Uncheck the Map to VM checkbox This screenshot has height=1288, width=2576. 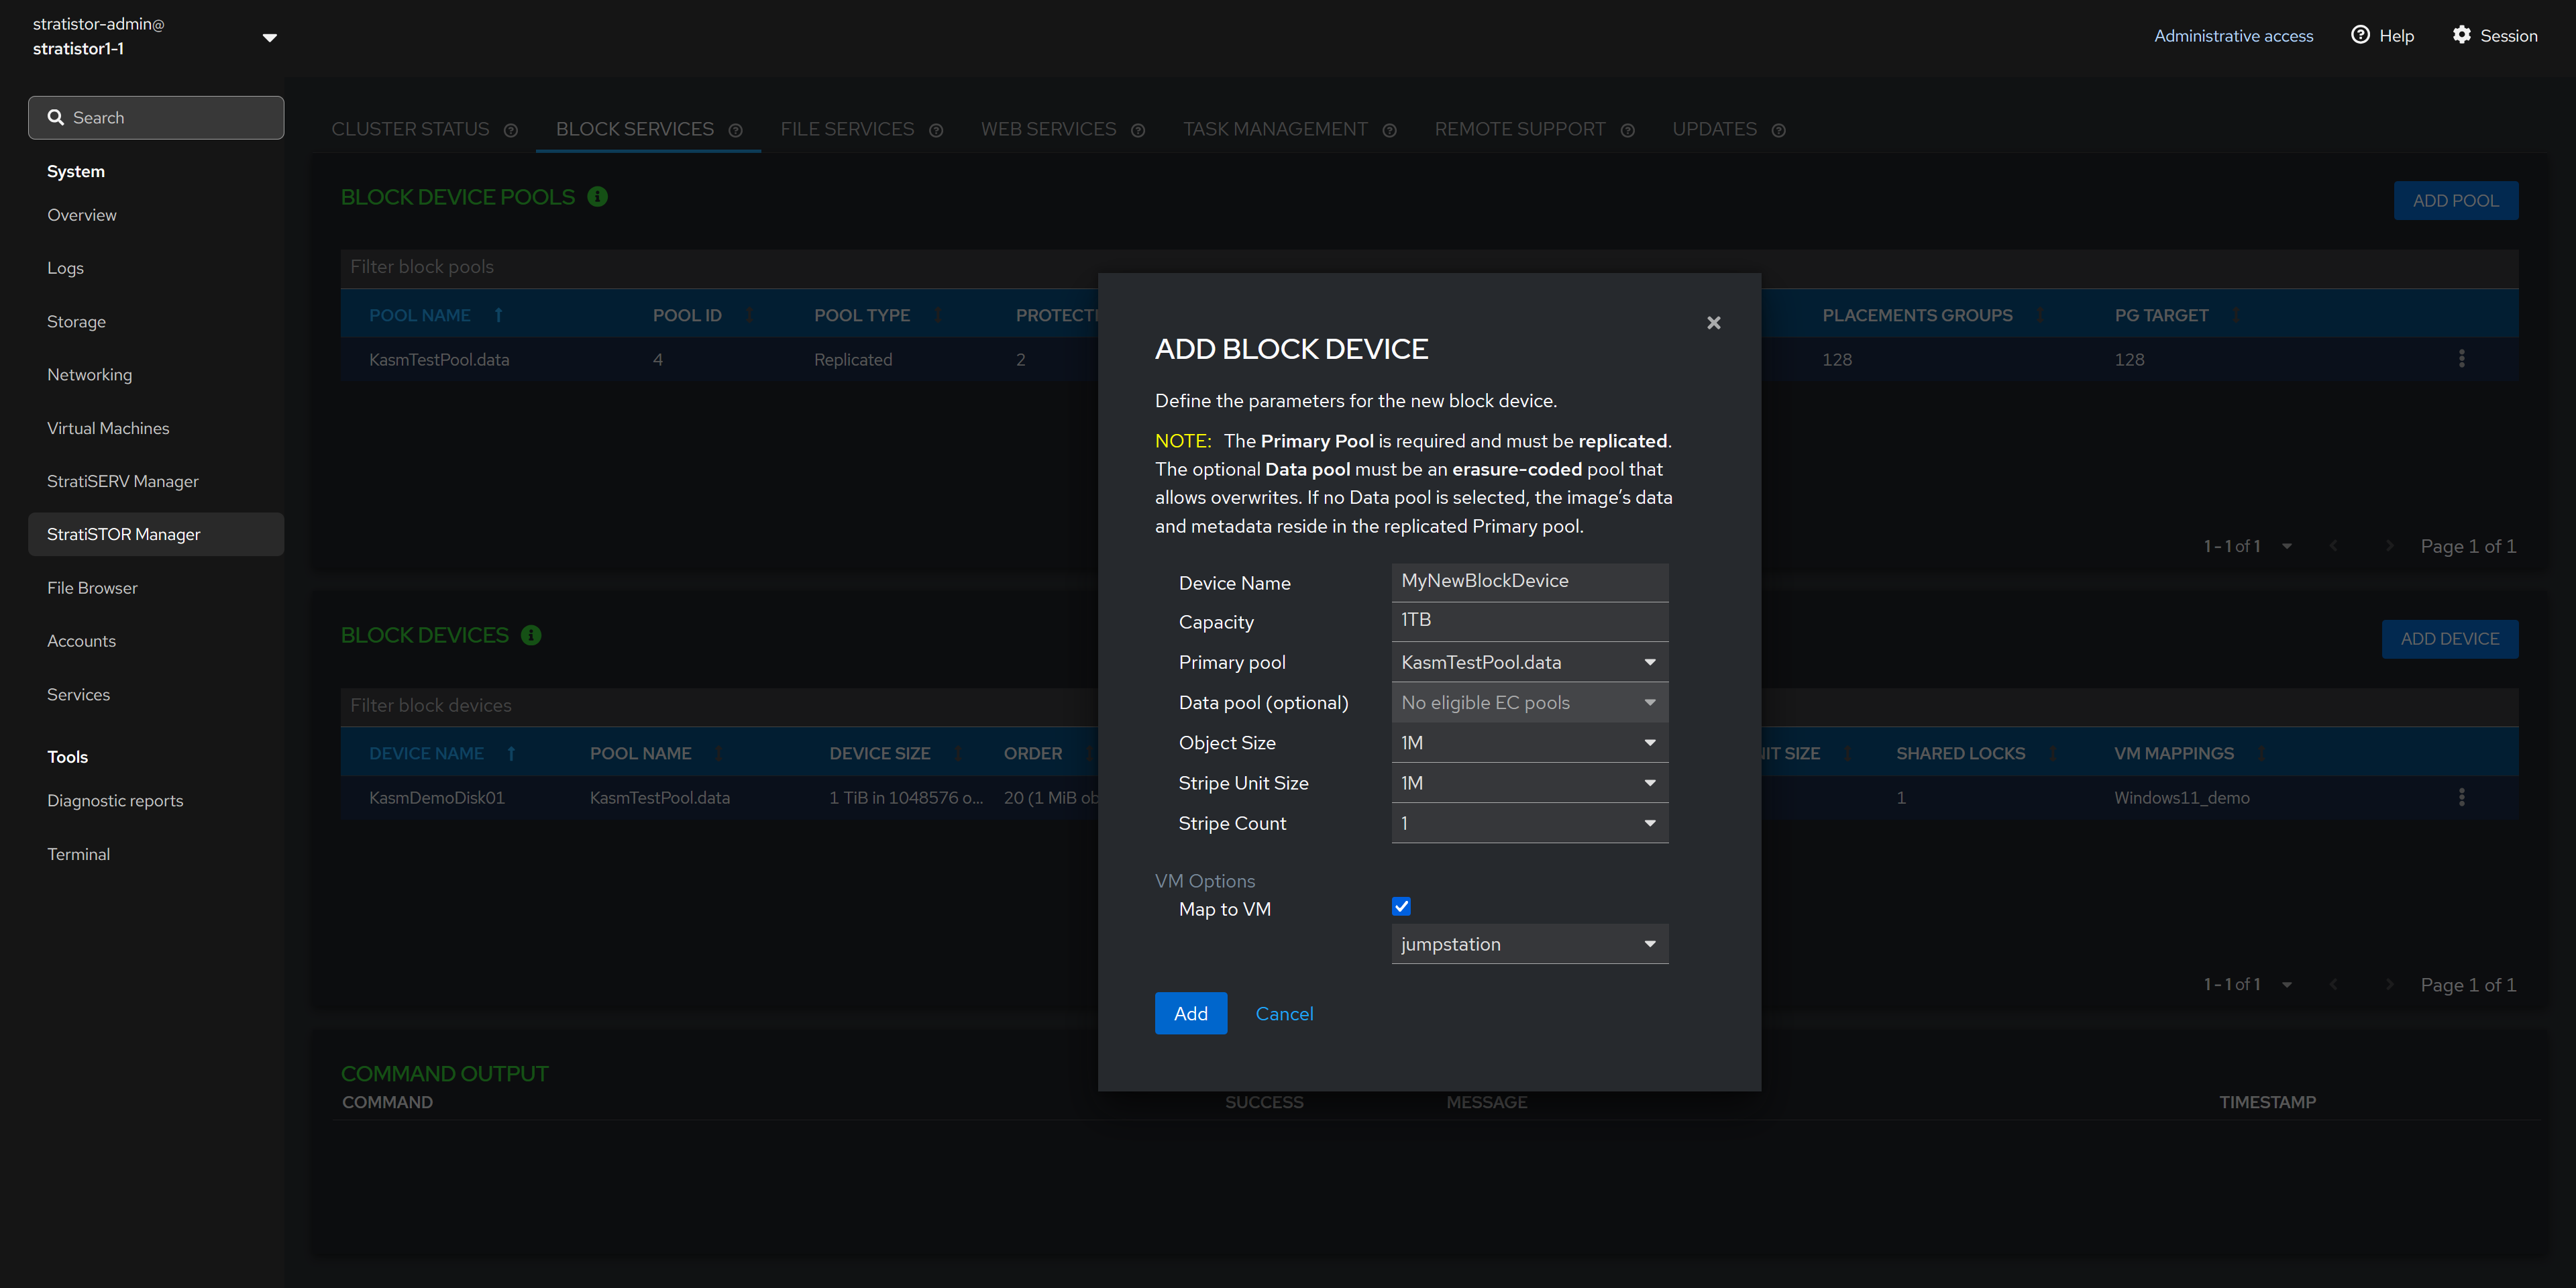(1401, 907)
